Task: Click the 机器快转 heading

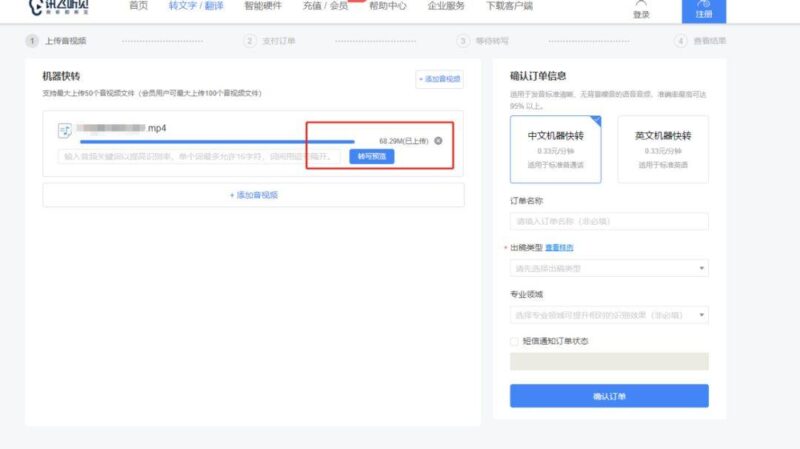Action: tap(61, 76)
